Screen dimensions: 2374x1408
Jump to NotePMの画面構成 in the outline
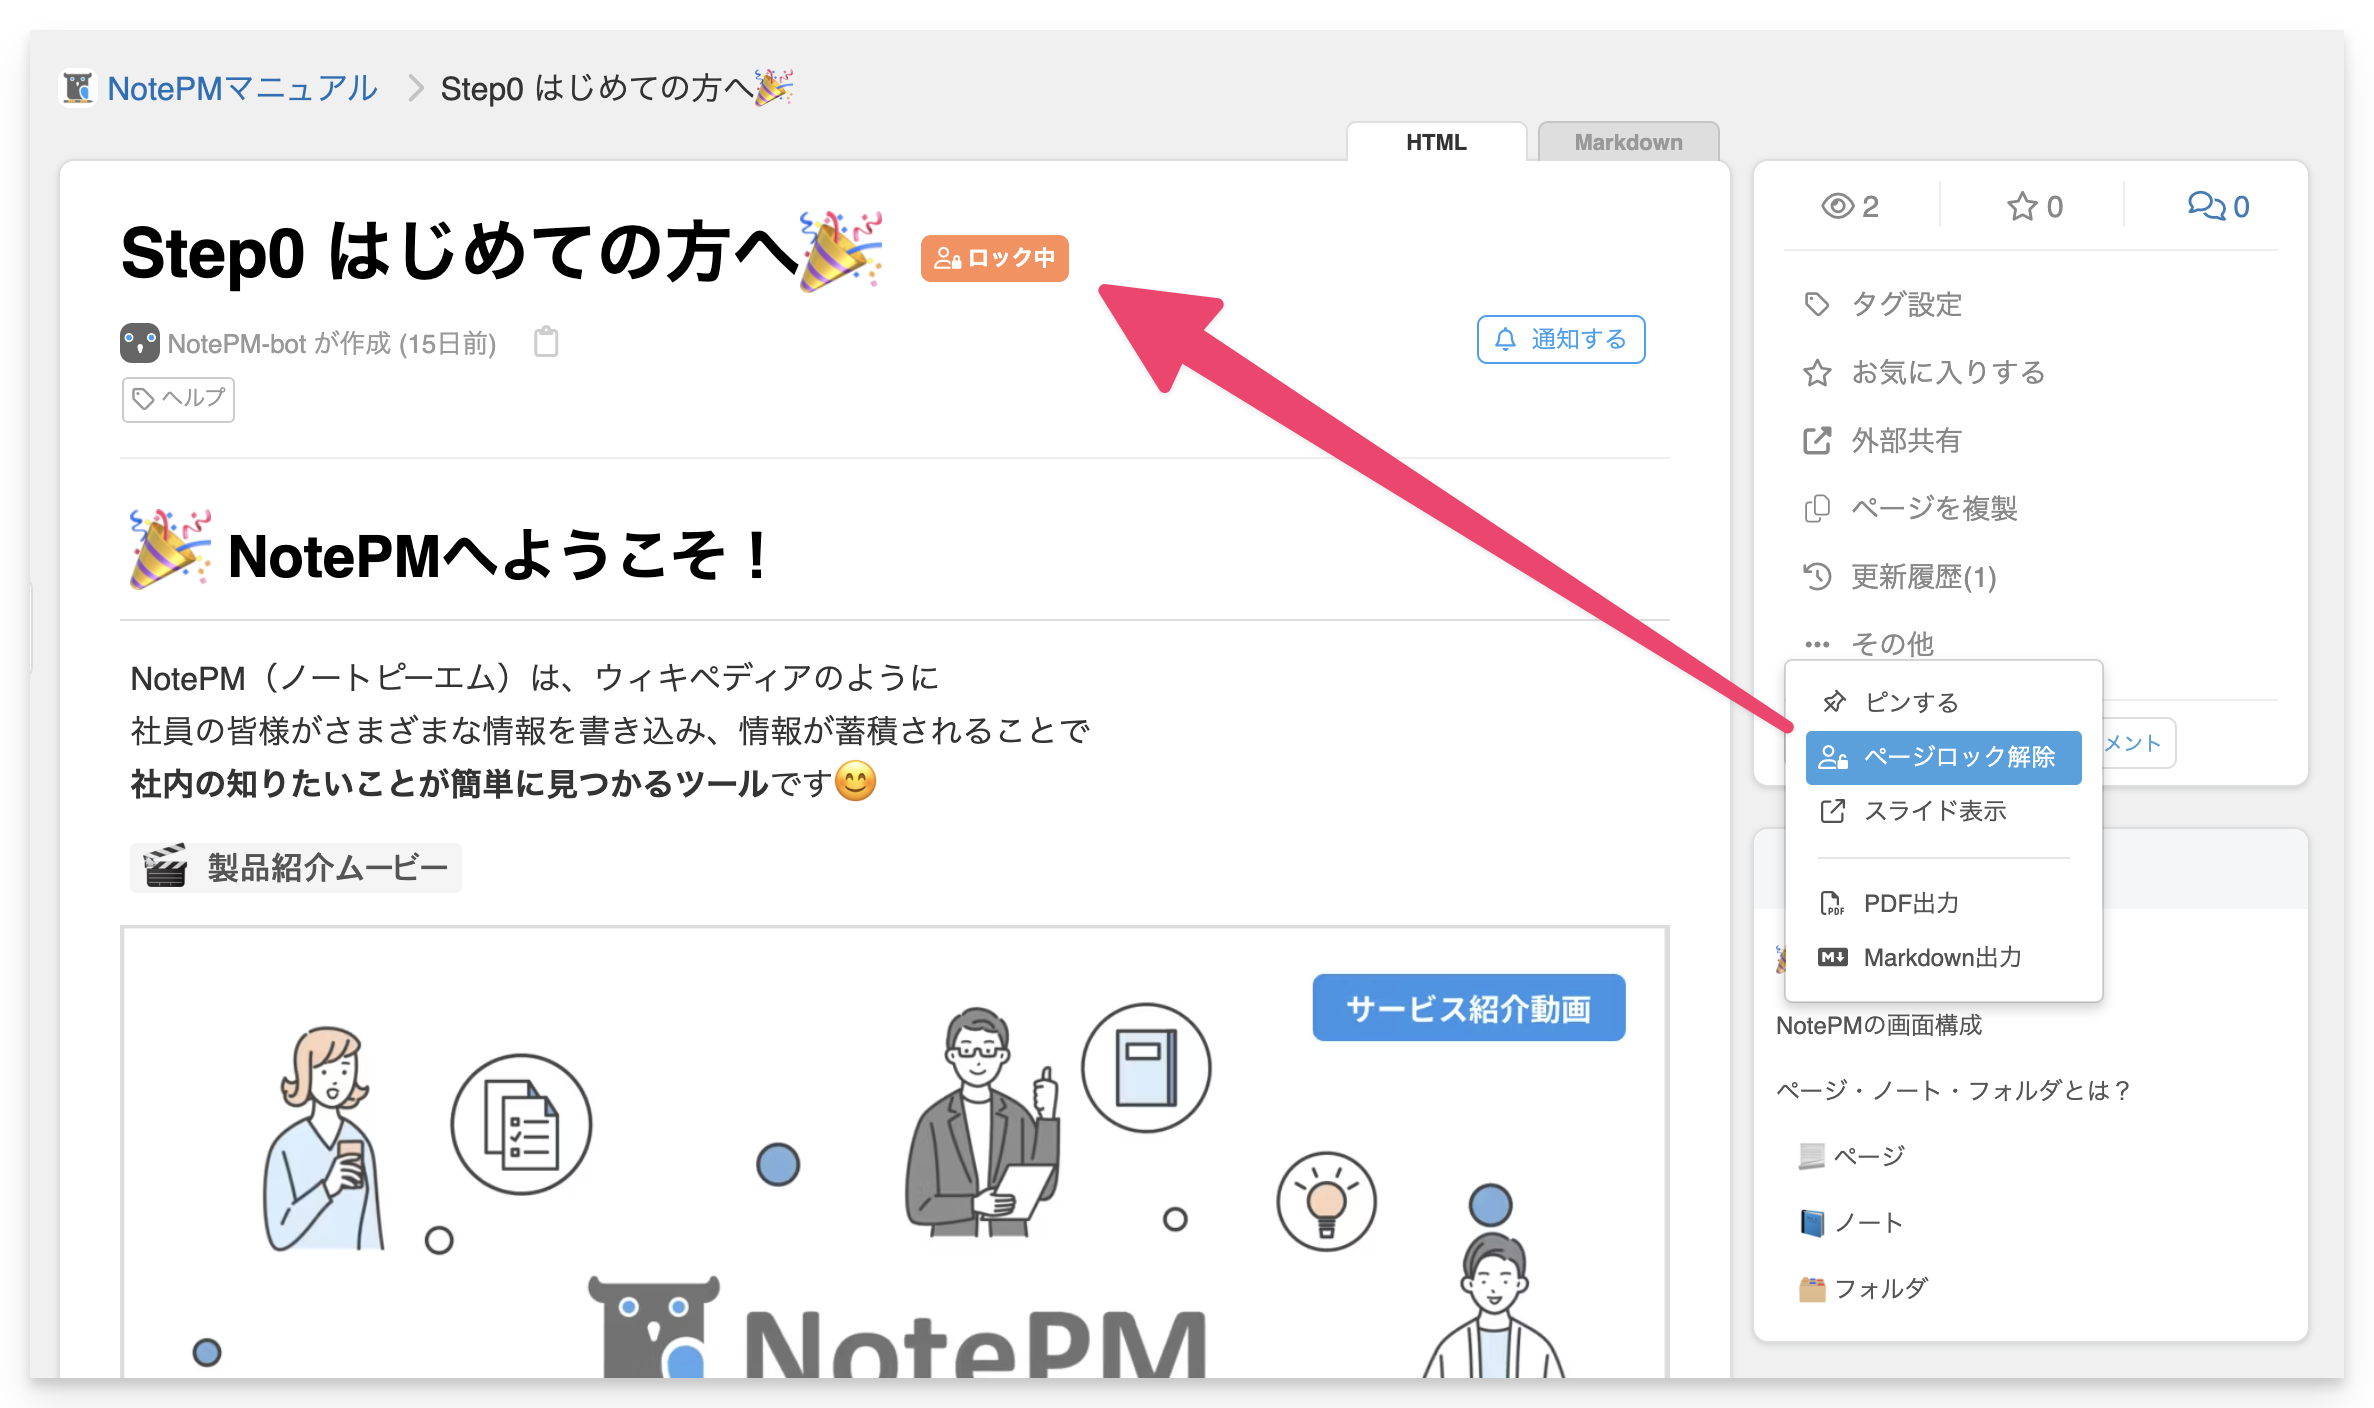pos(1878,1025)
